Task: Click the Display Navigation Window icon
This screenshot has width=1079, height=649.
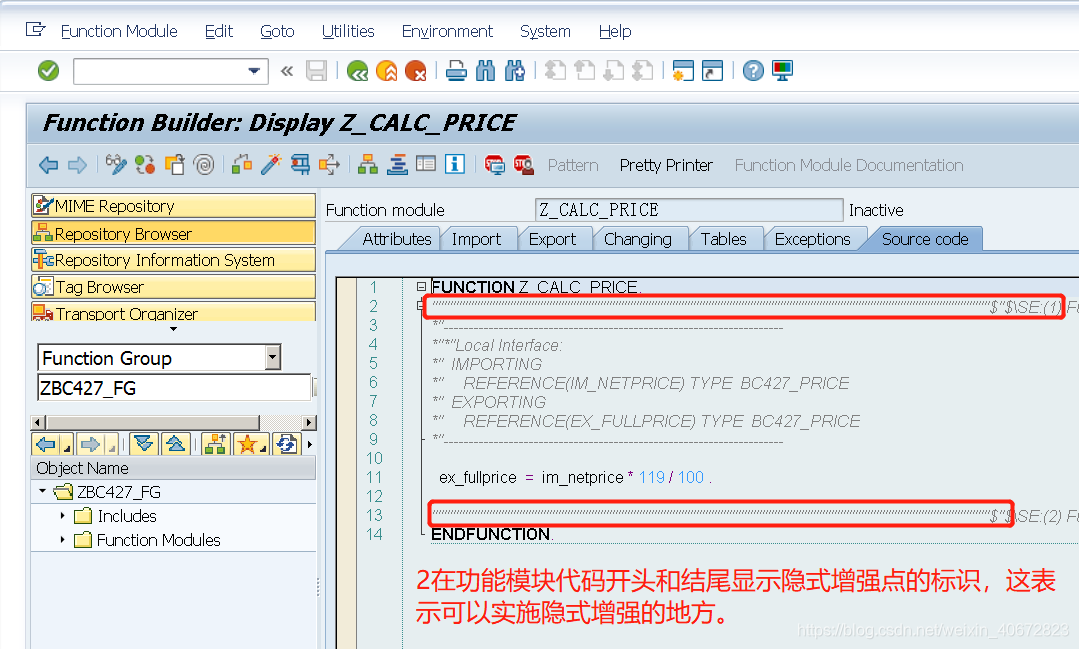Action: (397, 164)
